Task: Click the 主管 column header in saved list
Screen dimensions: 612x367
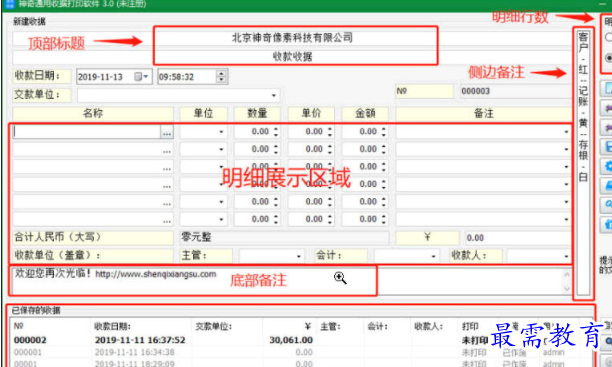Action: coord(330,326)
